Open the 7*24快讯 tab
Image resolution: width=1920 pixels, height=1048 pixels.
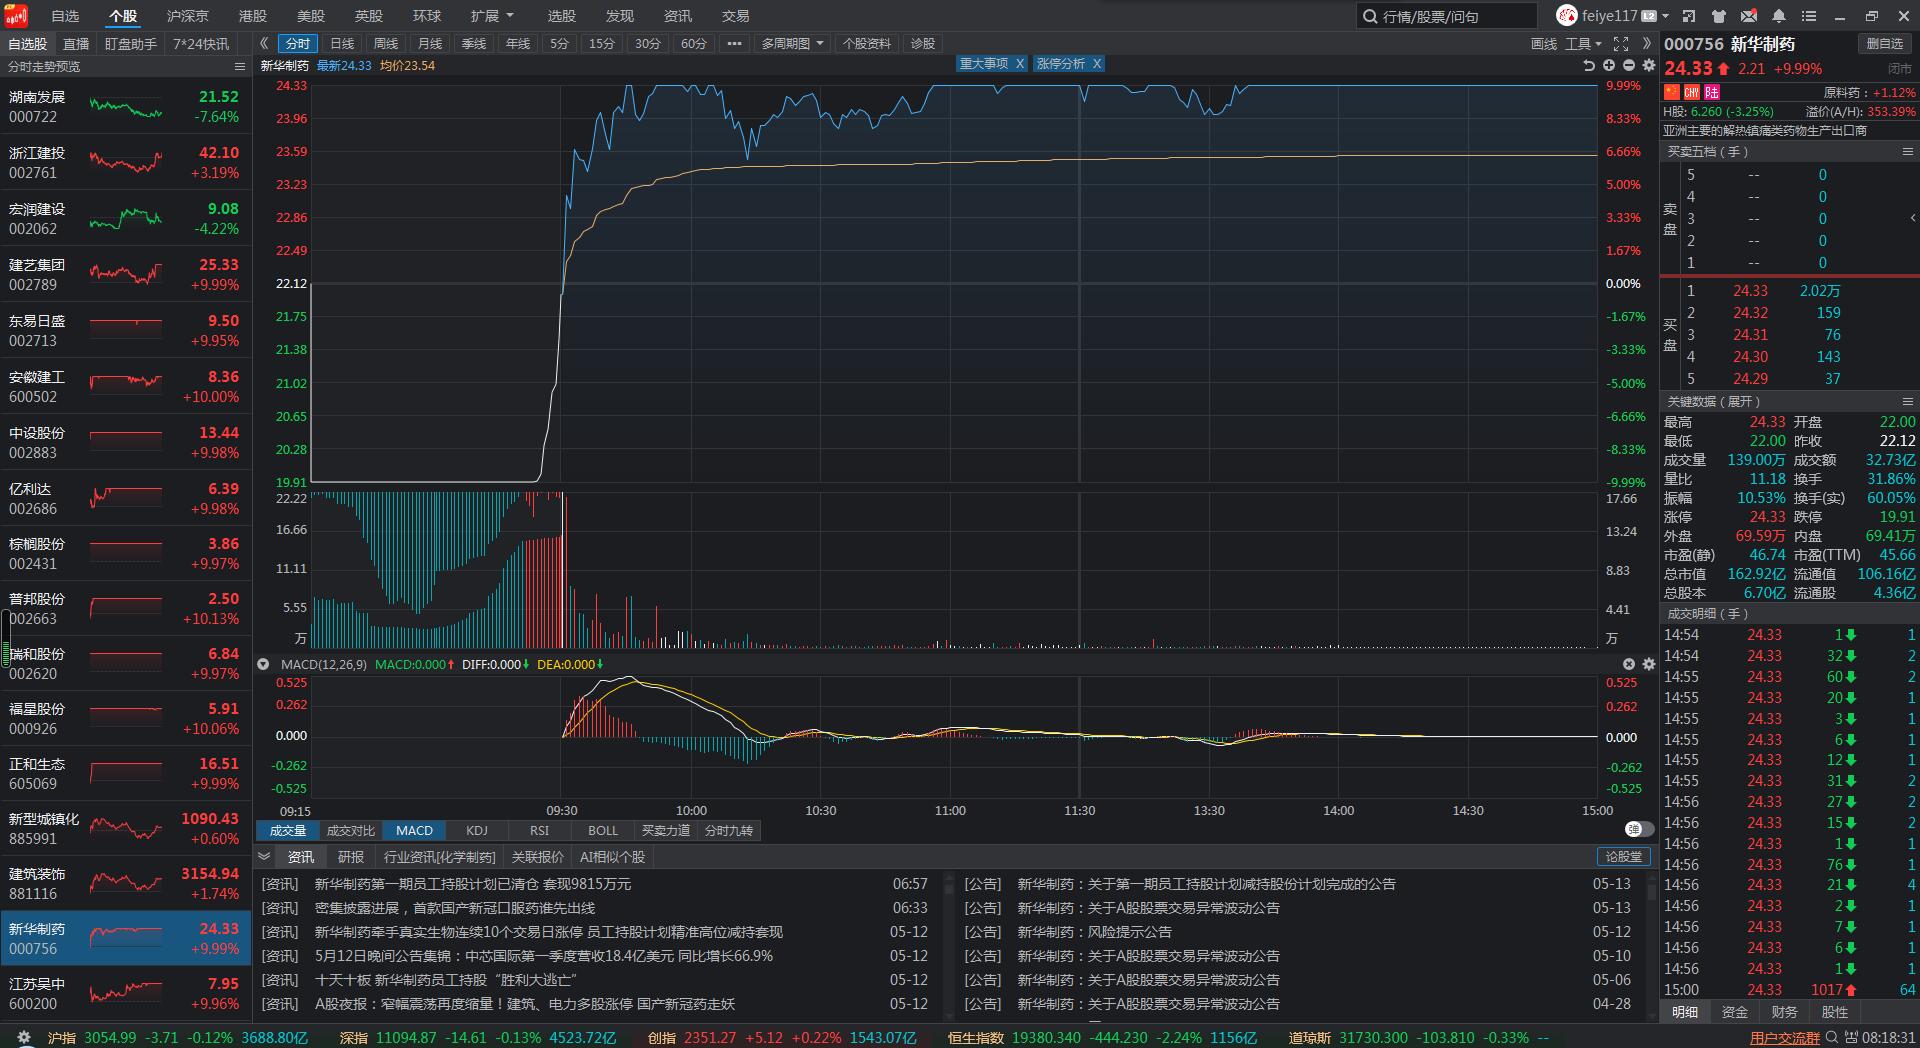pos(201,44)
